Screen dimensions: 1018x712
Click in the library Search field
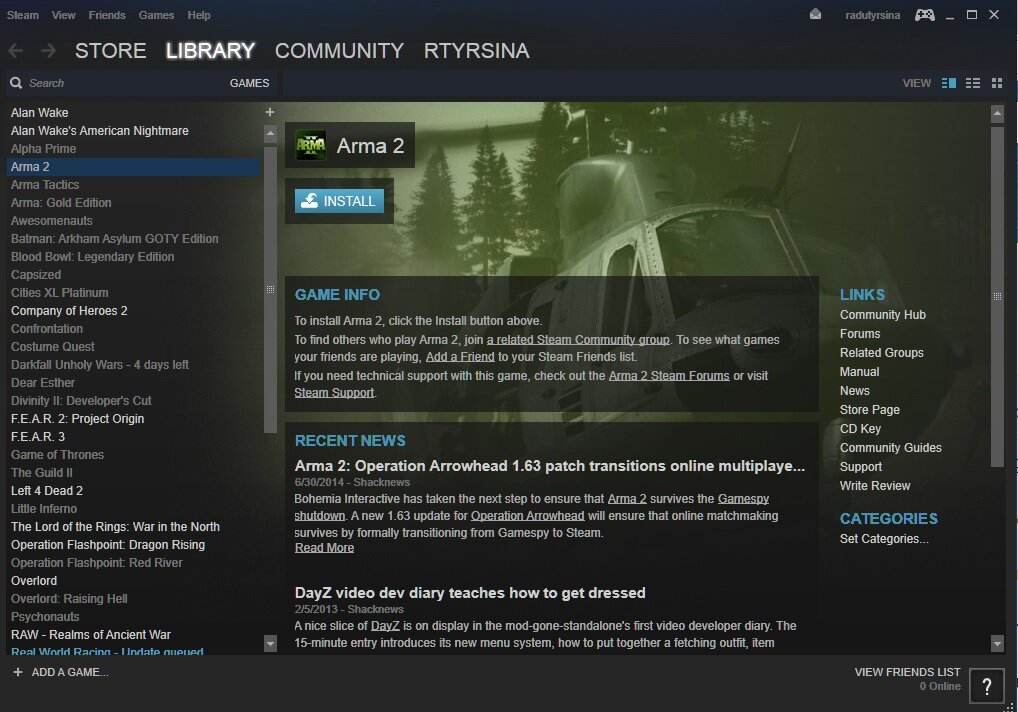coord(123,83)
